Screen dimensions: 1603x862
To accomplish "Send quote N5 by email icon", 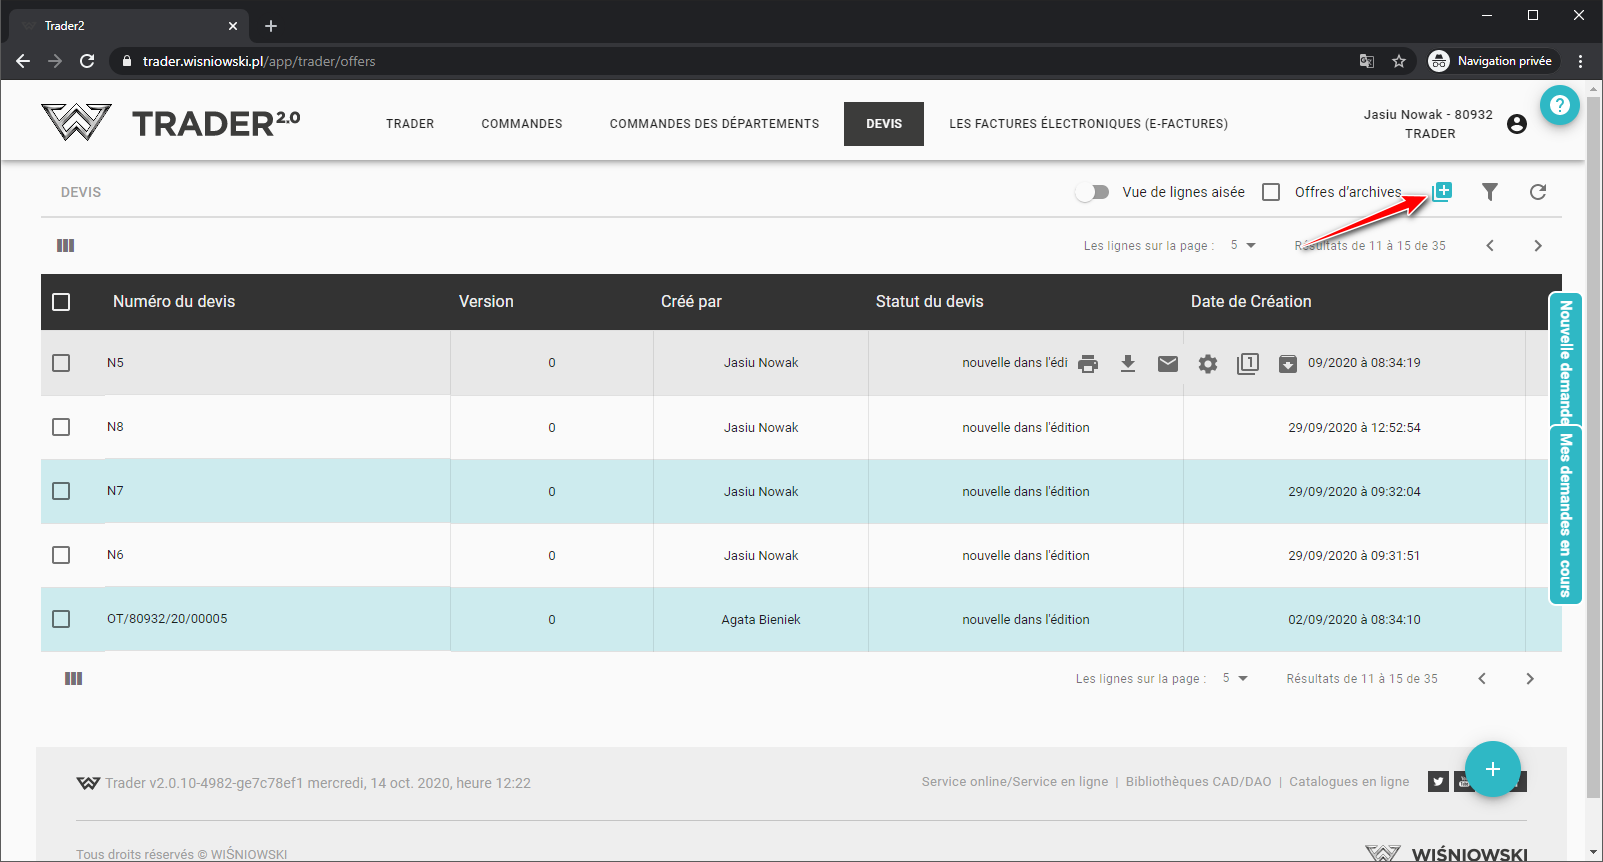I will [1168, 364].
